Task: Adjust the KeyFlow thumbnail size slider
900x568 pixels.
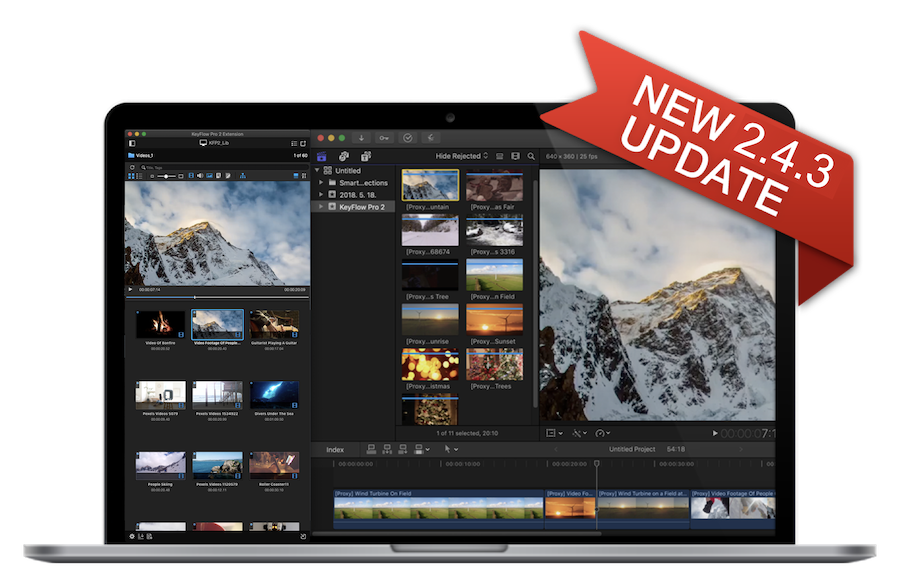Action: pos(166,176)
